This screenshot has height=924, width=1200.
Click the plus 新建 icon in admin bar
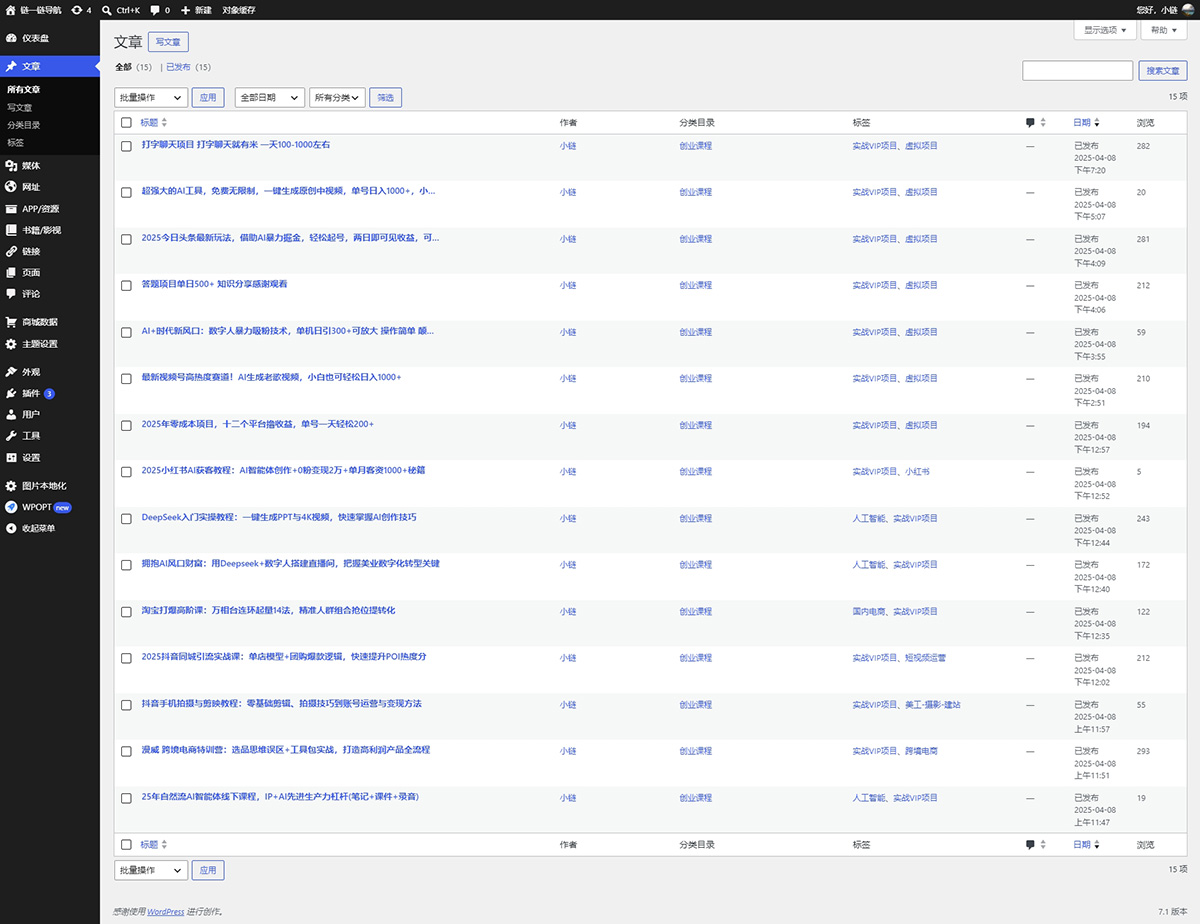tap(185, 10)
